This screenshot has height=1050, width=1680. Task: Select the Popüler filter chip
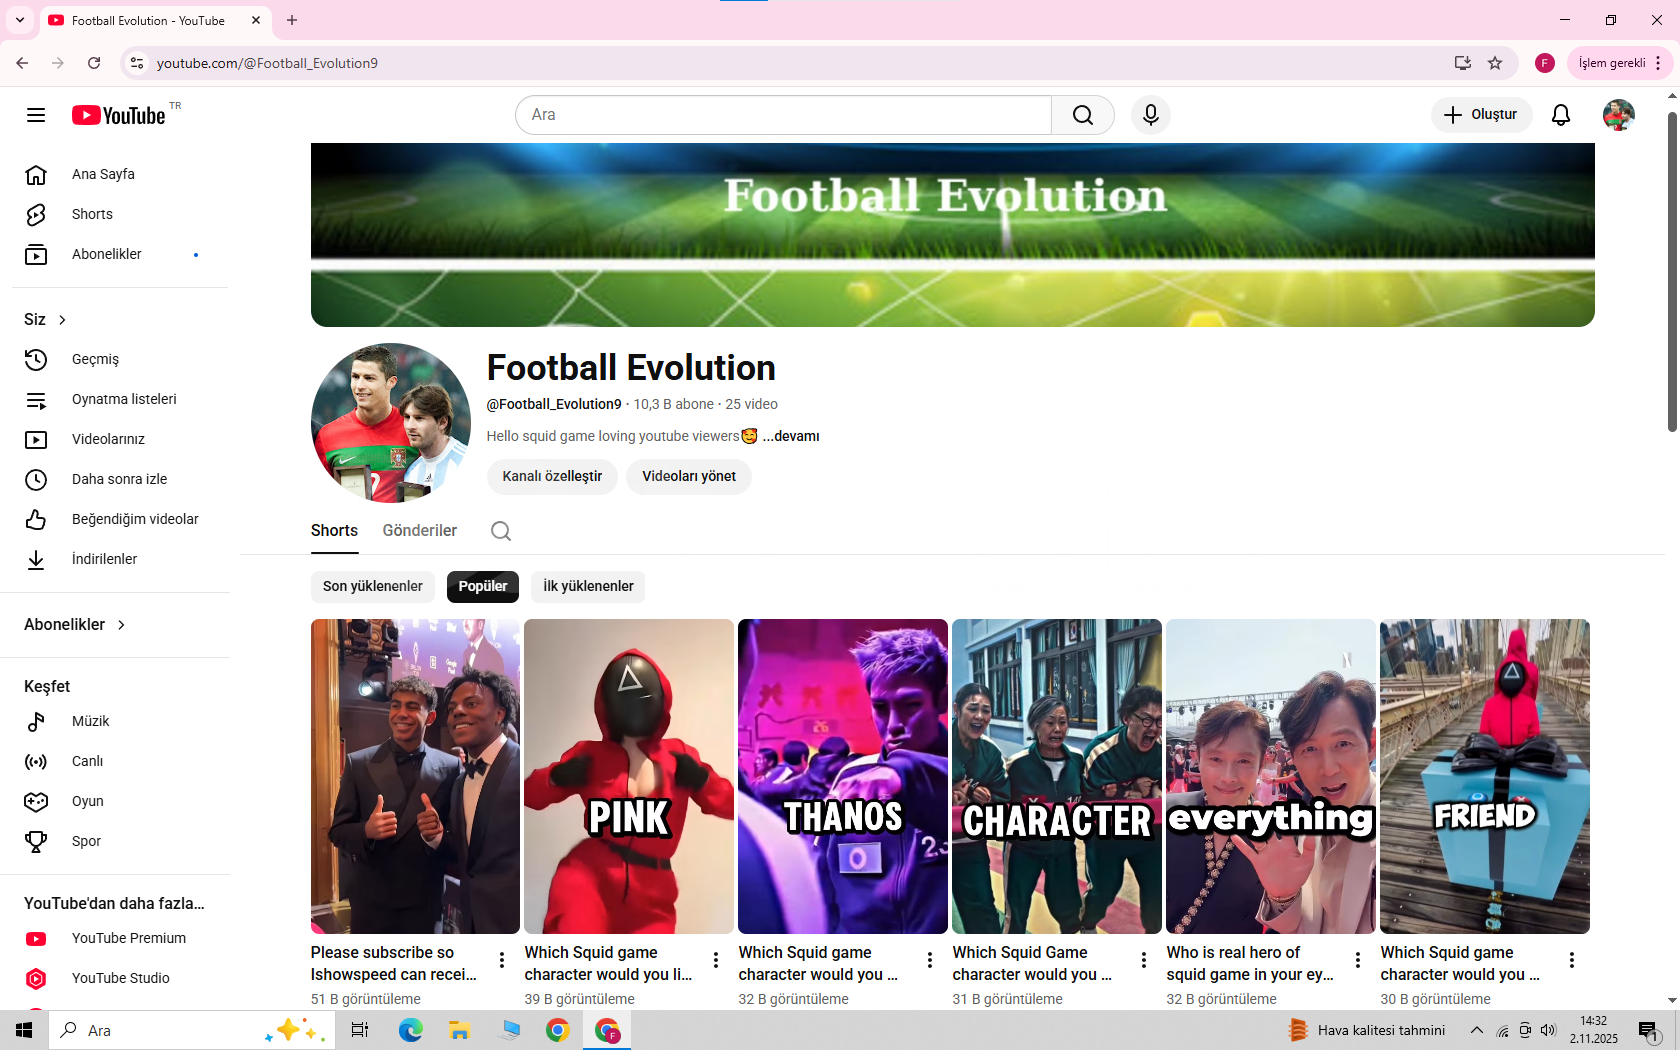click(x=482, y=587)
